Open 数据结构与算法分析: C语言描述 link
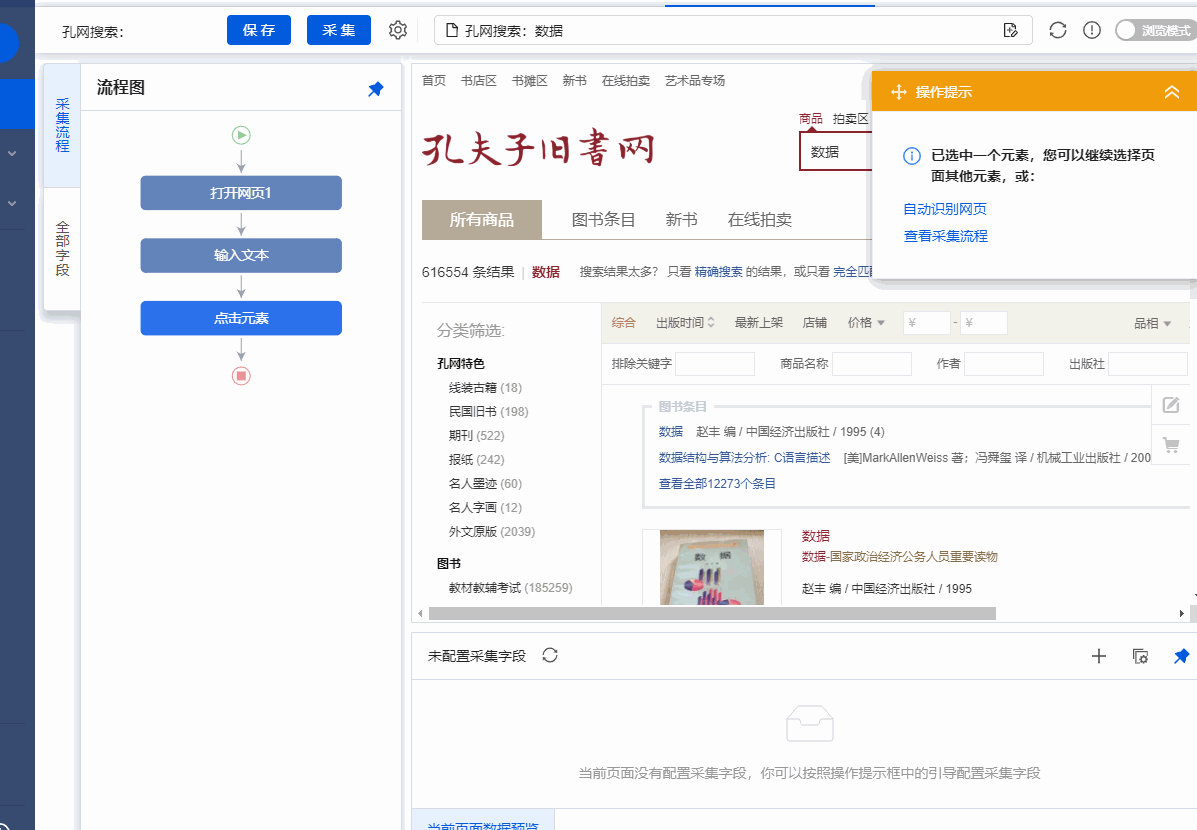The image size is (1197, 830). pos(744,457)
